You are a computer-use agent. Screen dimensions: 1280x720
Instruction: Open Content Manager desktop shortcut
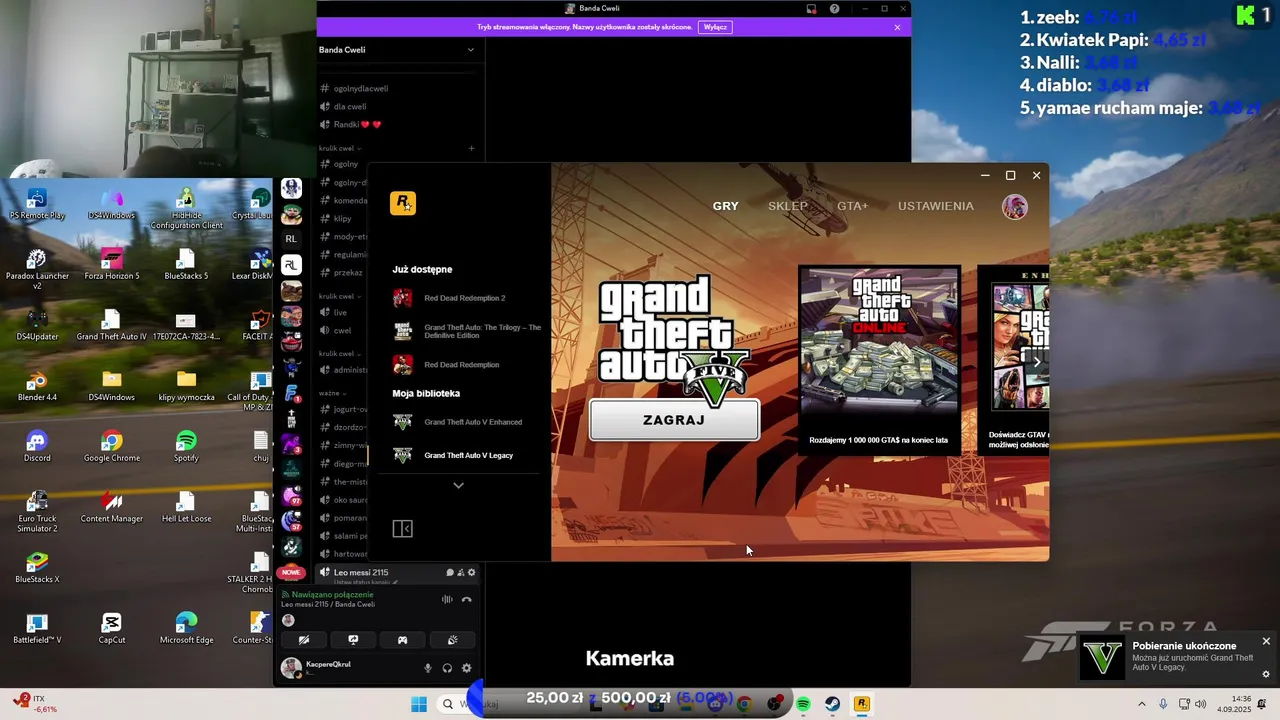pyautogui.click(x=112, y=507)
